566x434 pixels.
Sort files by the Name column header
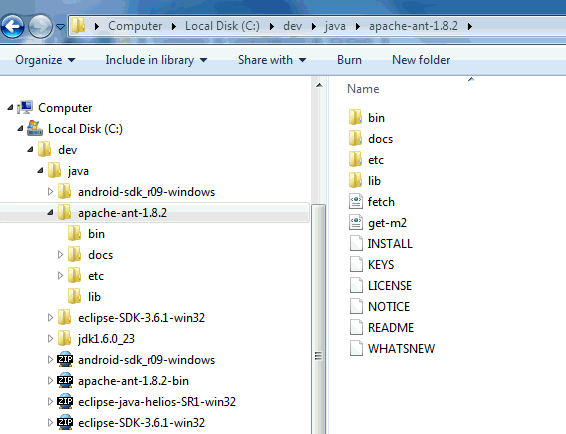click(363, 89)
